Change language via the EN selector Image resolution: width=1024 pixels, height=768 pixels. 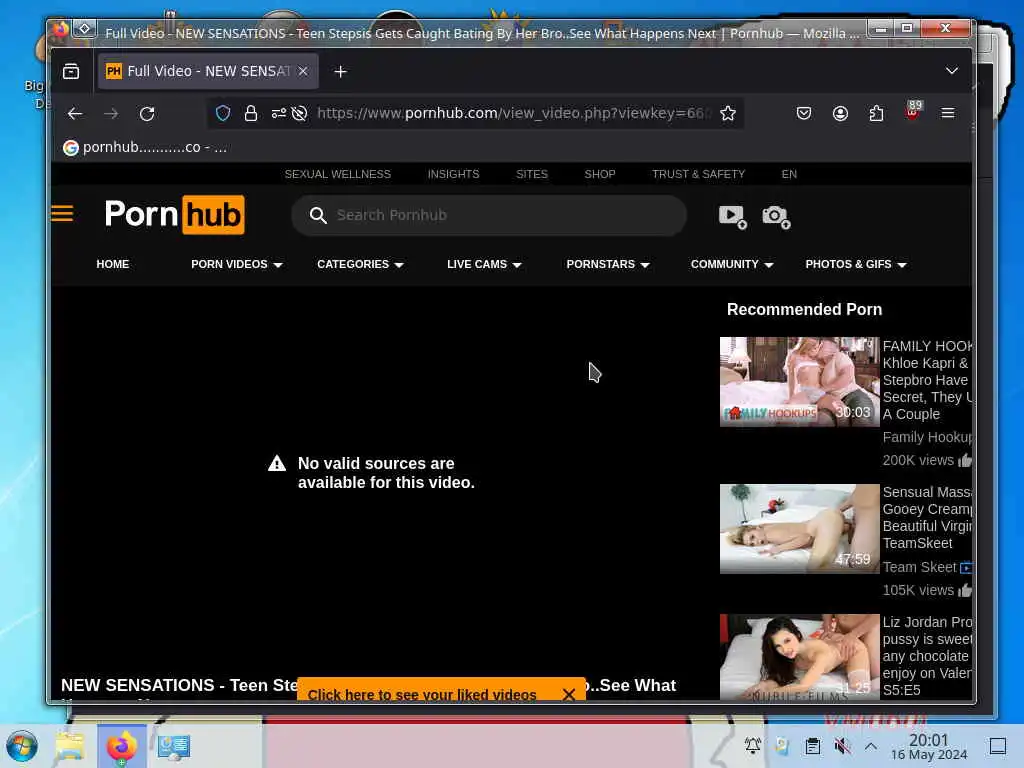coord(789,174)
